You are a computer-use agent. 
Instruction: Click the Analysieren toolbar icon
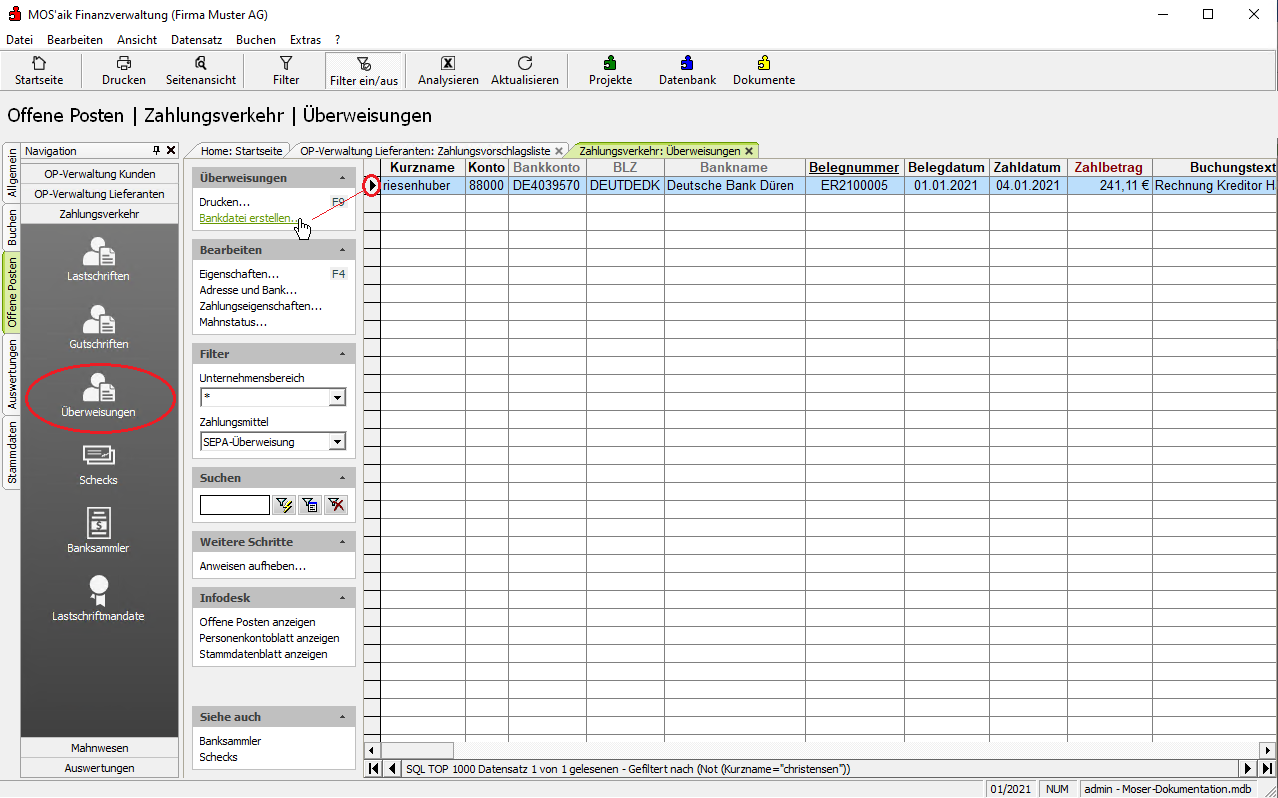[x=448, y=70]
